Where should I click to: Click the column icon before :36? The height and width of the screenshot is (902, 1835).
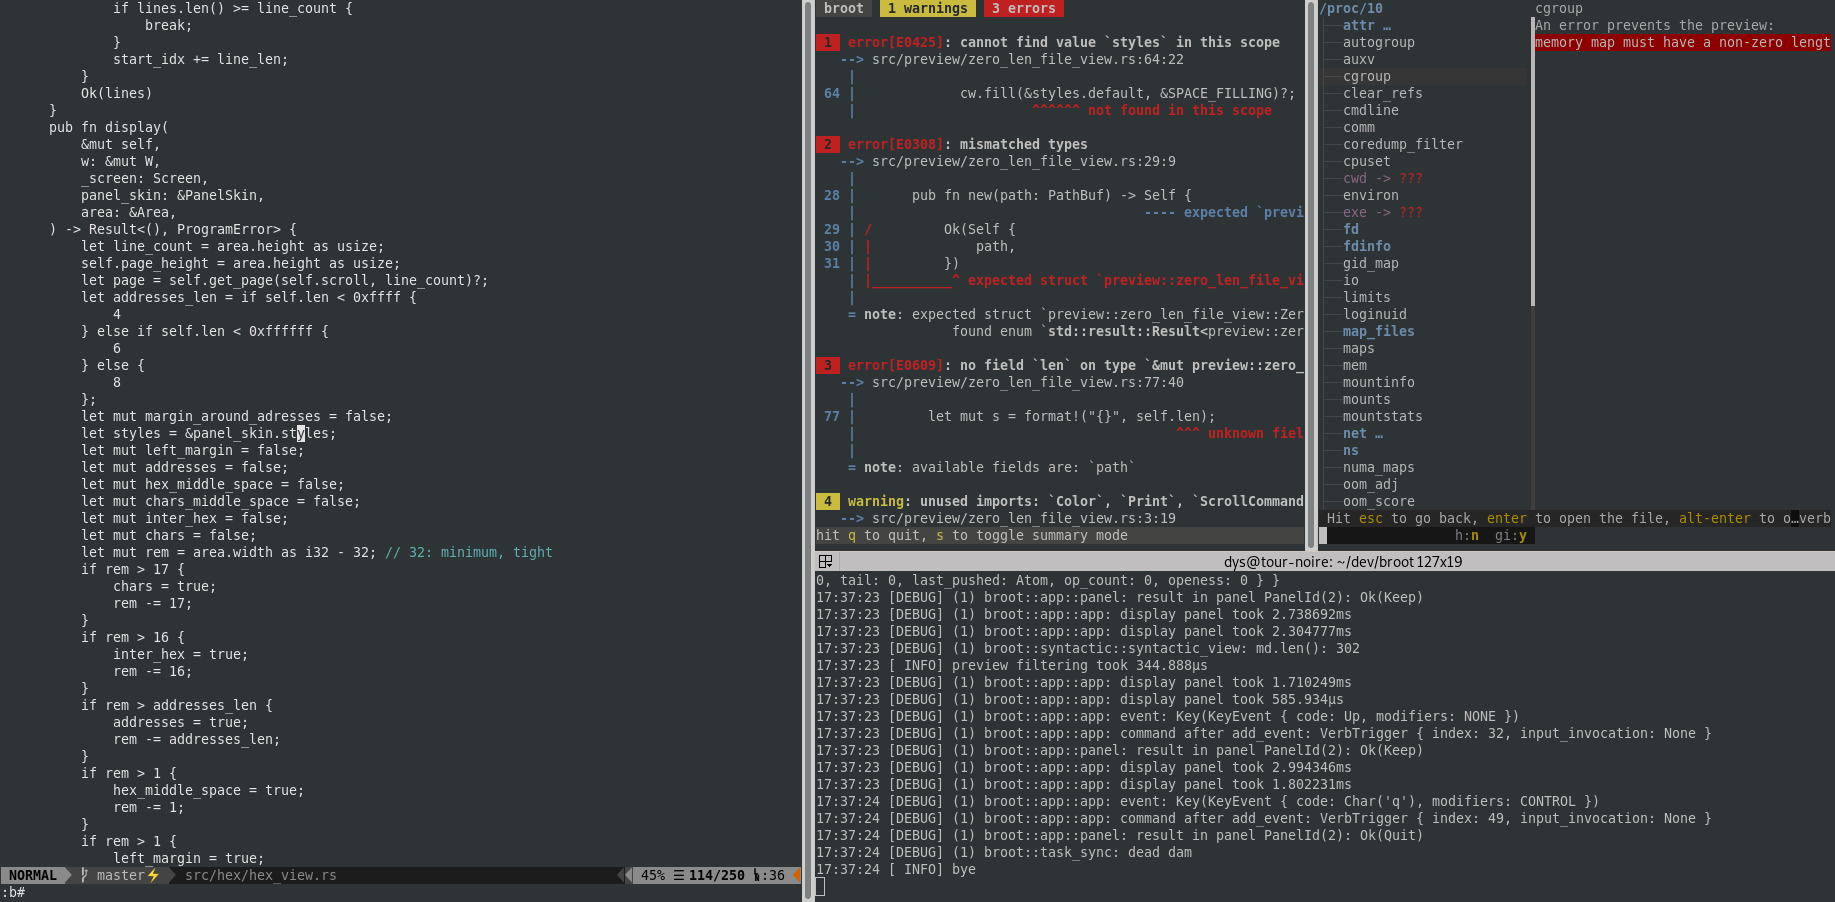pyautogui.click(x=757, y=875)
